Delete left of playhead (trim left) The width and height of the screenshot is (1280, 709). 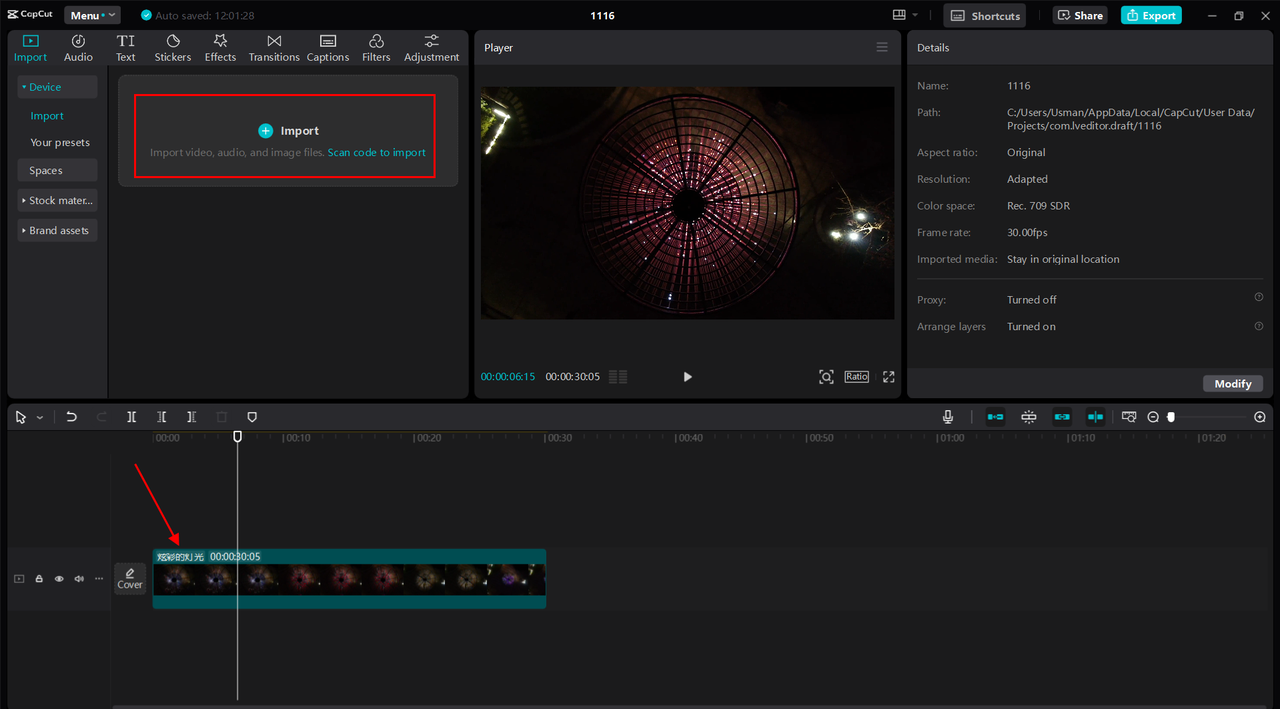click(x=162, y=417)
